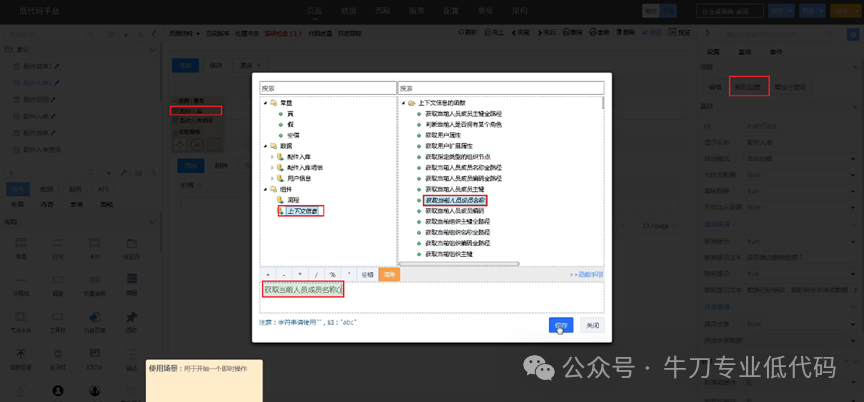
Task: Click the orange 清除 button in the operator bar
Action: pos(389,274)
